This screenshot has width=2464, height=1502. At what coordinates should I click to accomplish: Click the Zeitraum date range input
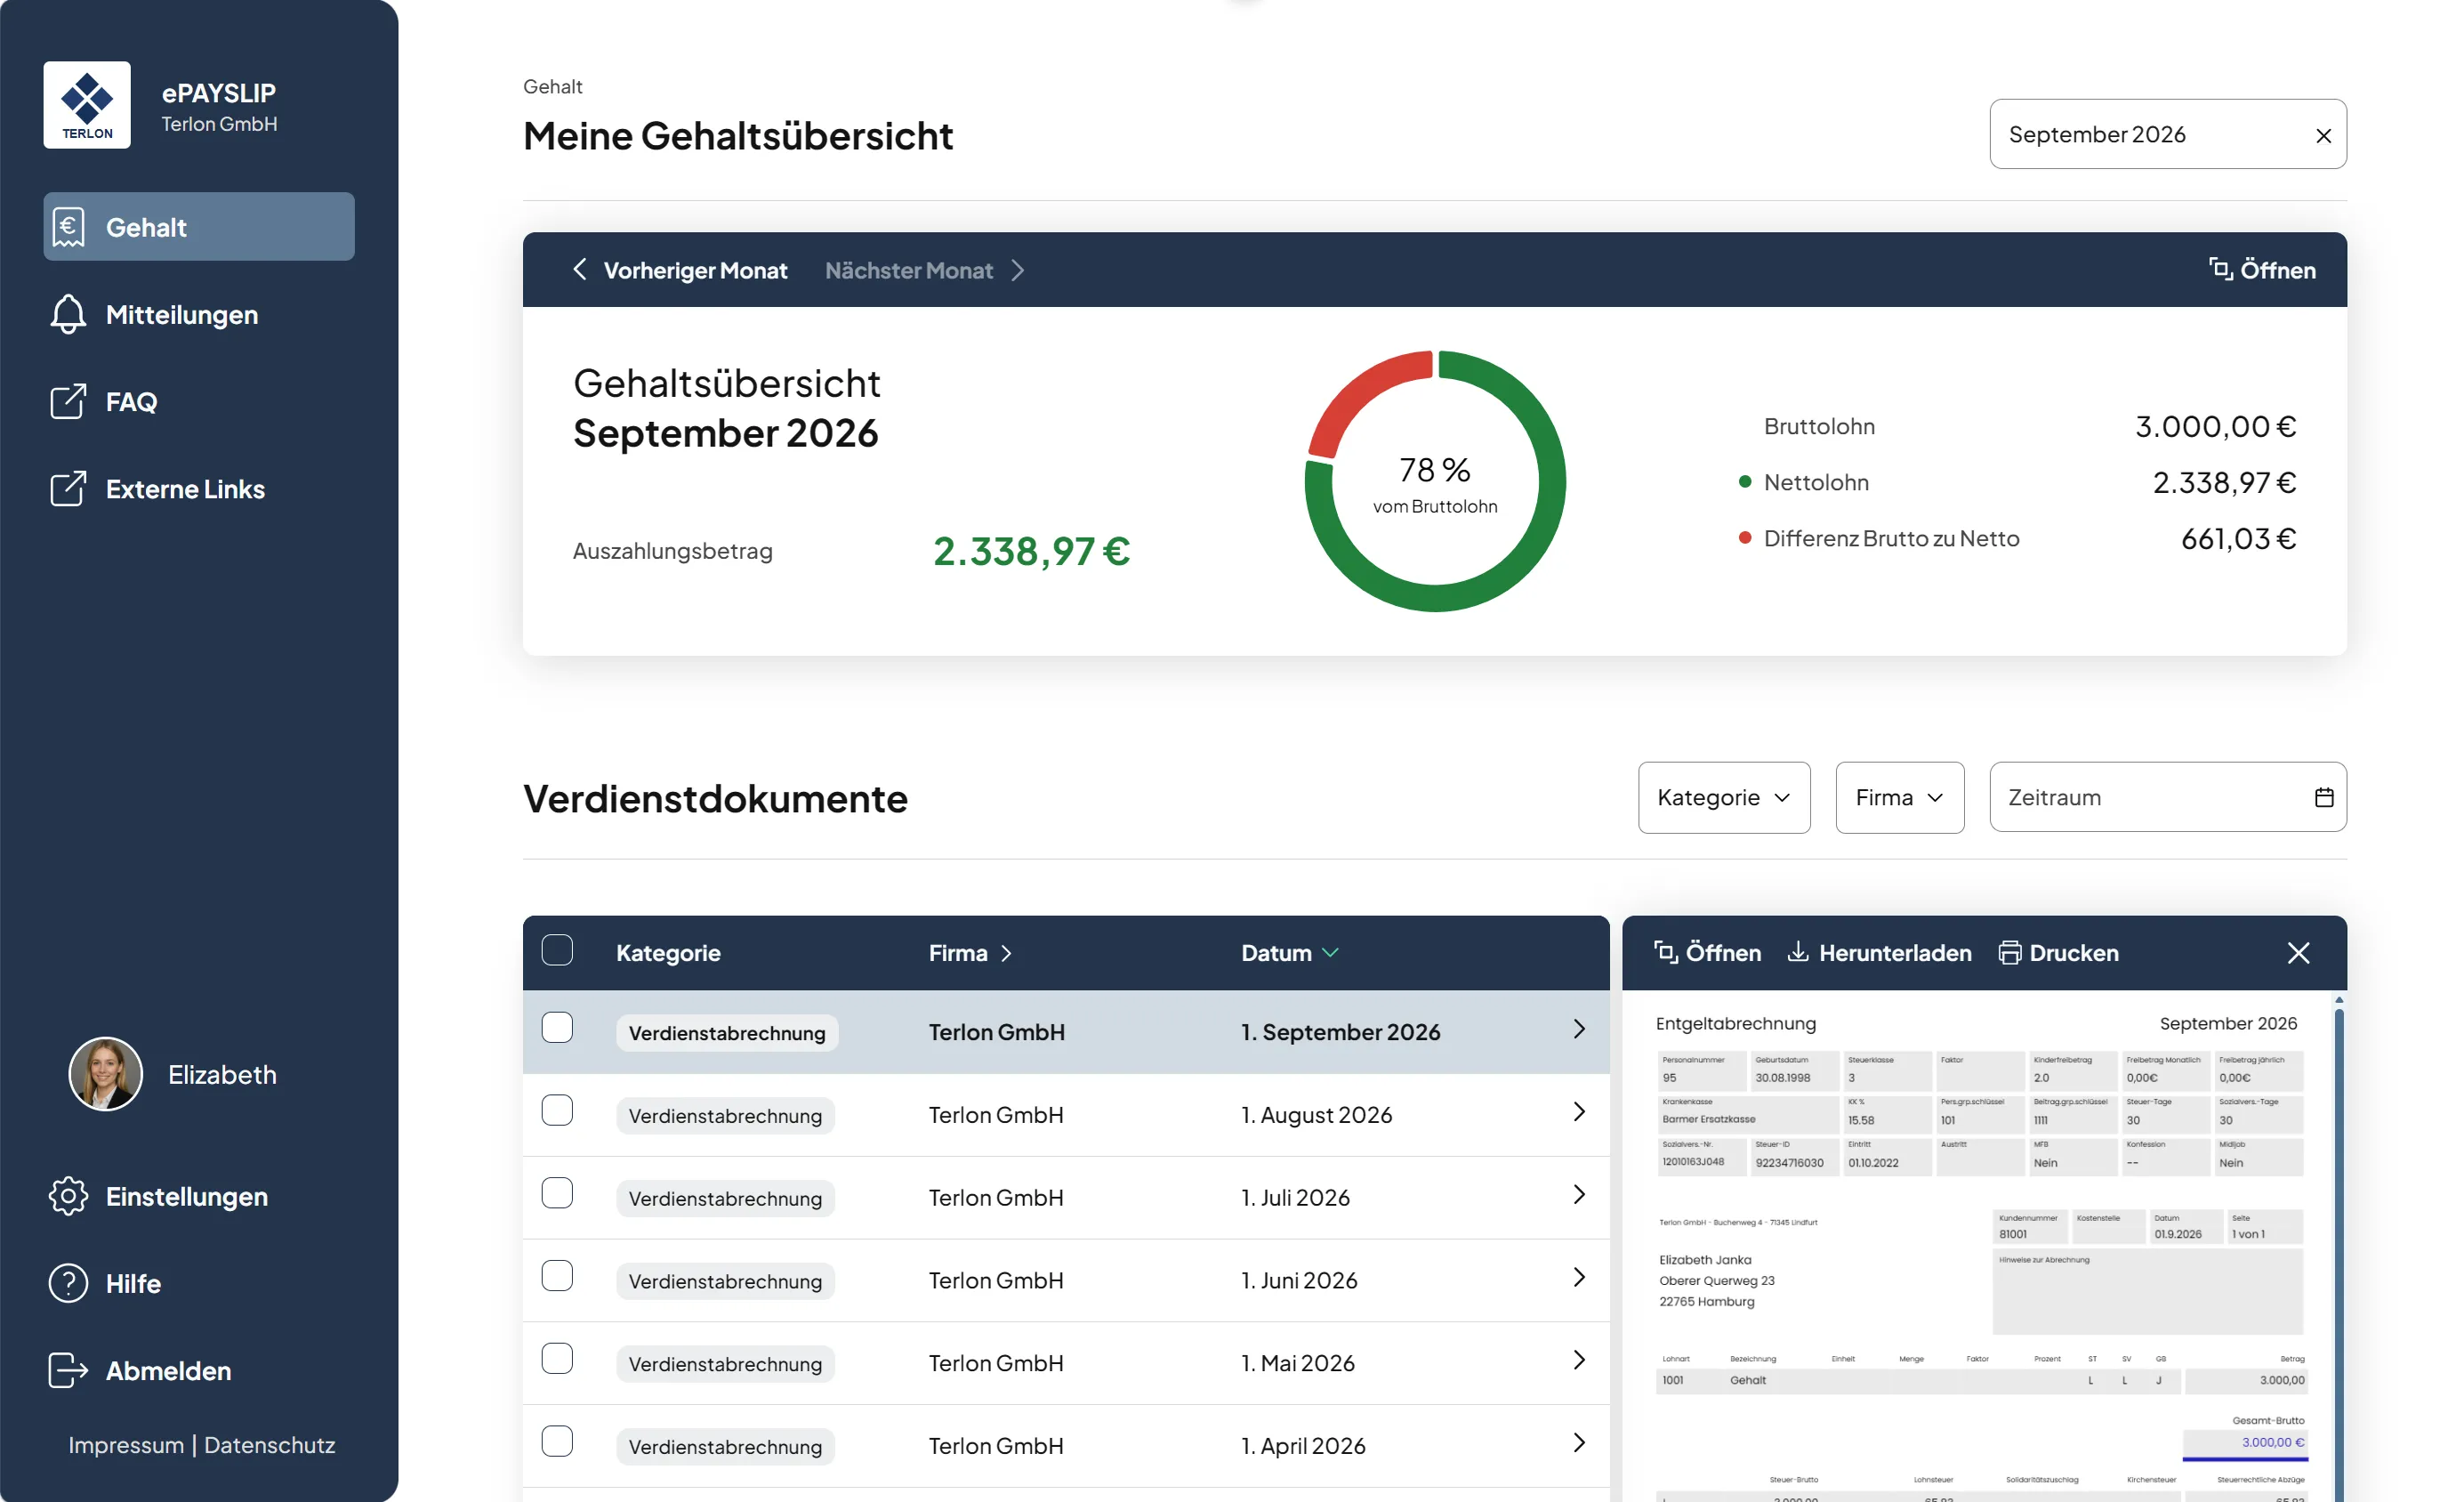[x=2168, y=797]
